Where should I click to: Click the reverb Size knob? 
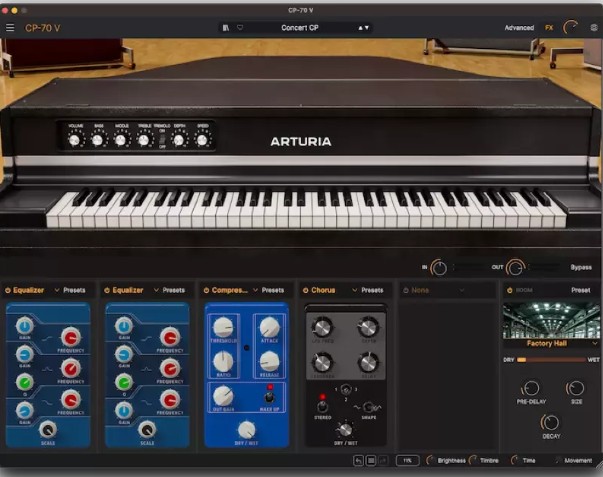(x=576, y=389)
